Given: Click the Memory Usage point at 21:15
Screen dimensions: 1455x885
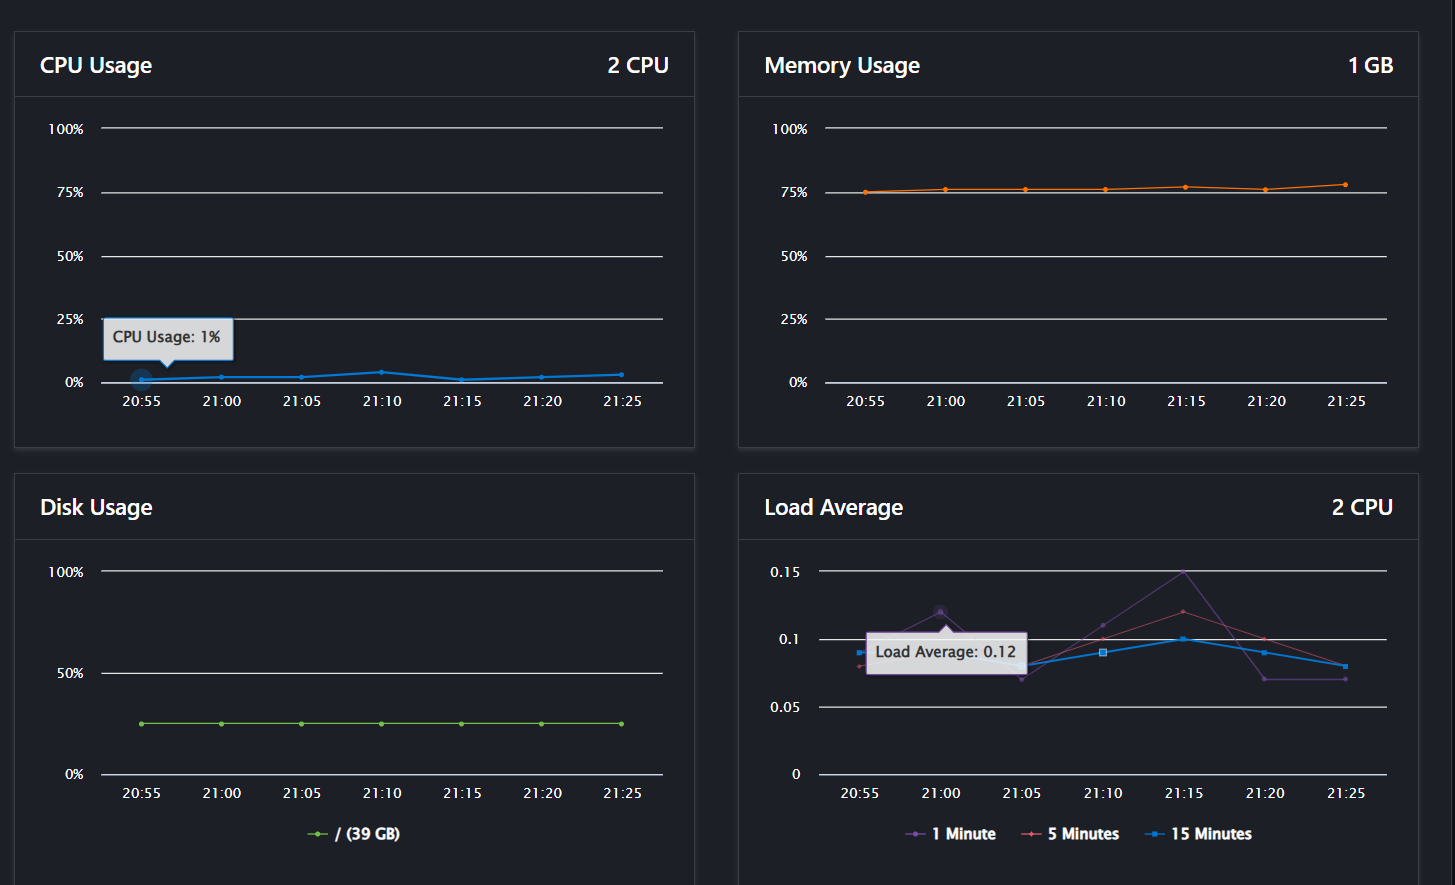Looking at the screenshot, I should 1185,187.
